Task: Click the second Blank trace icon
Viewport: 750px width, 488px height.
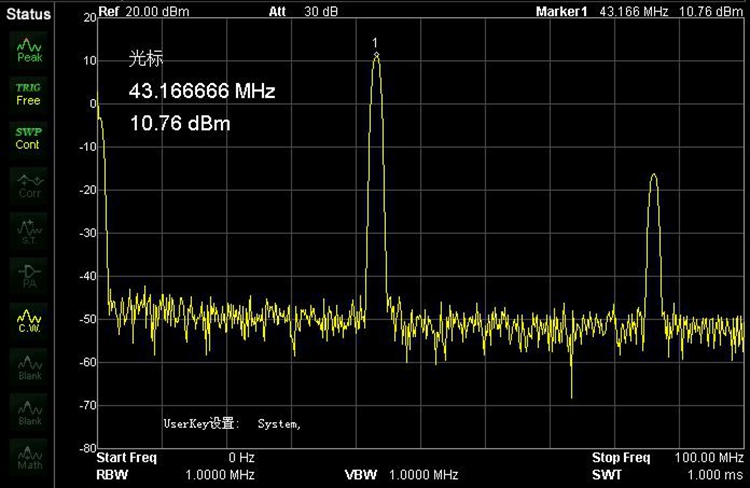Action: [29, 412]
